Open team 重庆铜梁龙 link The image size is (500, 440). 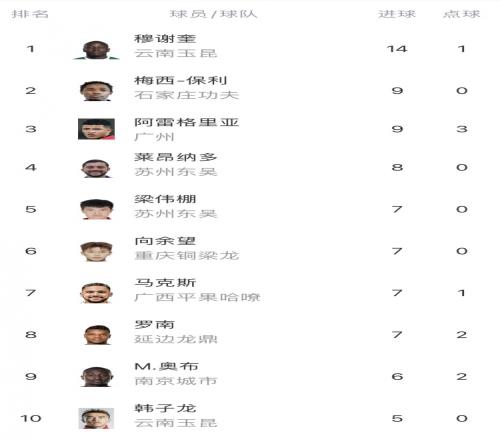pyautogui.click(x=187, y=255)
